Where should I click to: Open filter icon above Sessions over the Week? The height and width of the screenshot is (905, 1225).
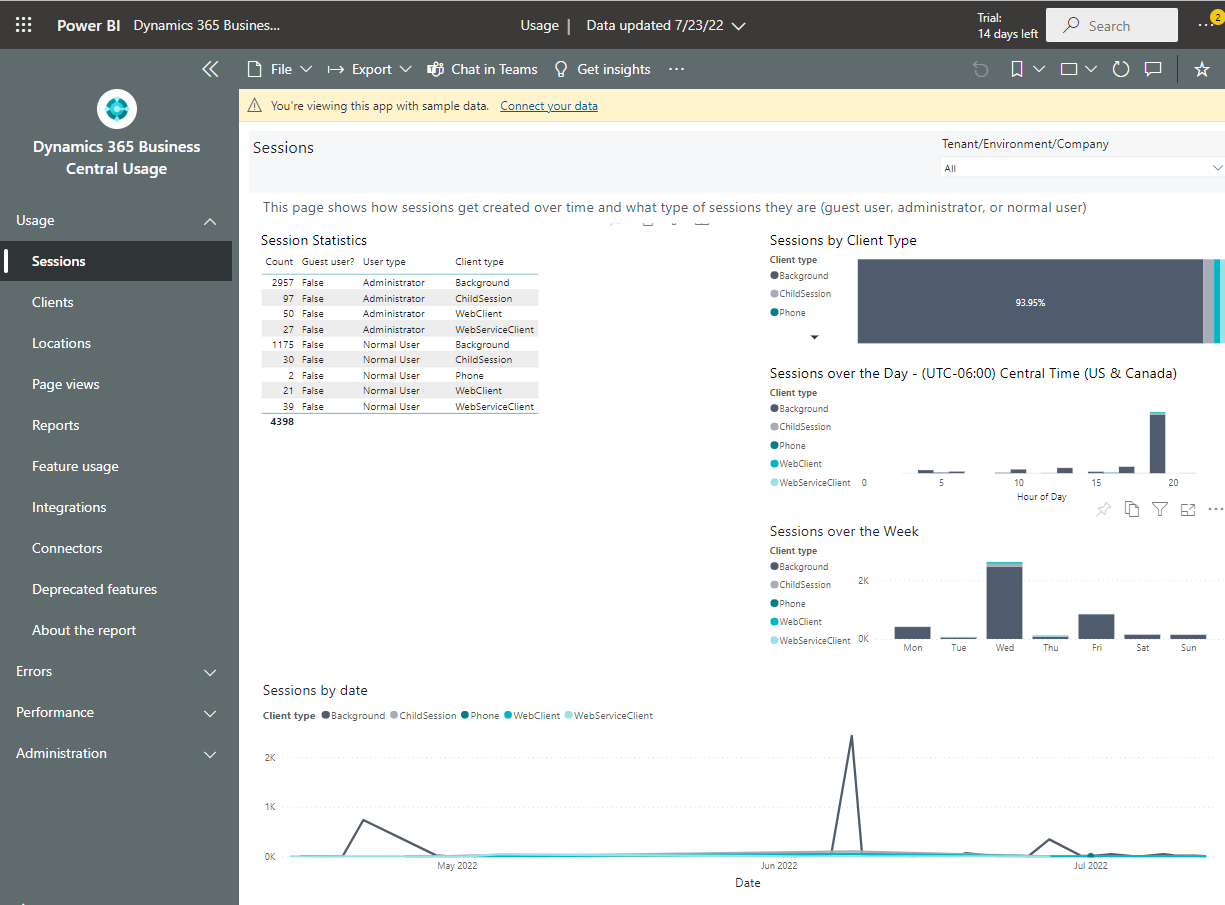(x=1160, y=509)
